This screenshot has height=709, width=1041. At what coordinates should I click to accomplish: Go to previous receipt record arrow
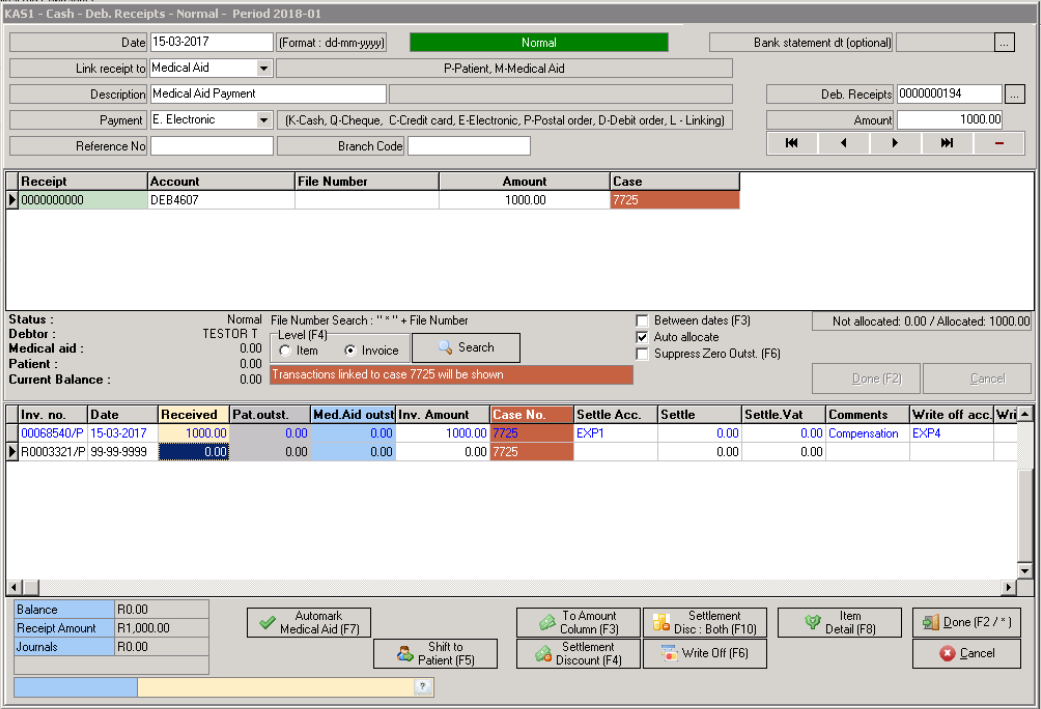point(843,143)
